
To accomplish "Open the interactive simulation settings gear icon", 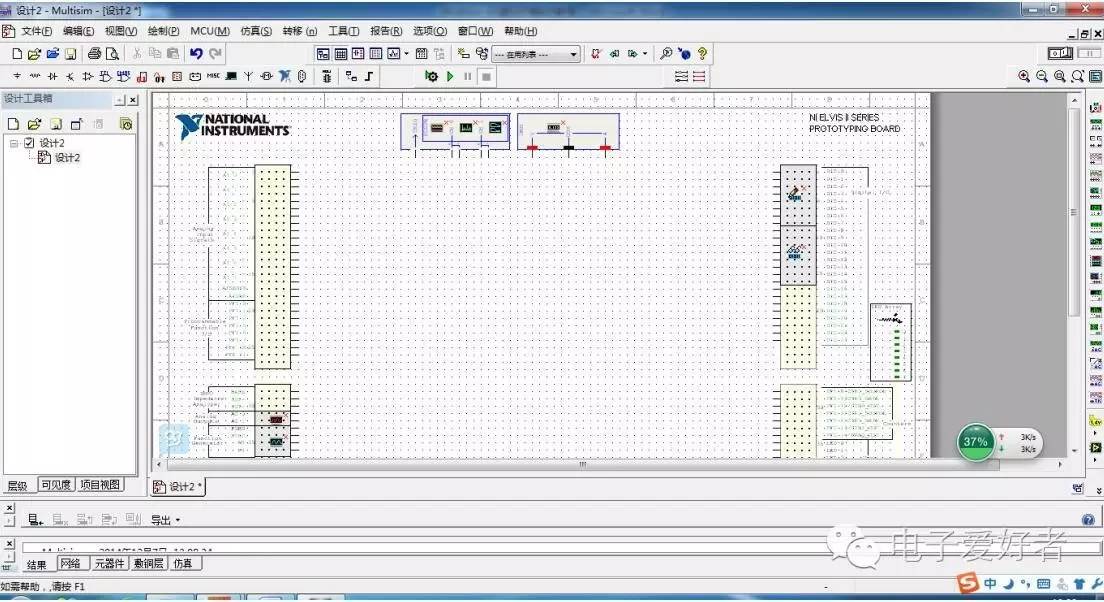I will tap(431, 76).
